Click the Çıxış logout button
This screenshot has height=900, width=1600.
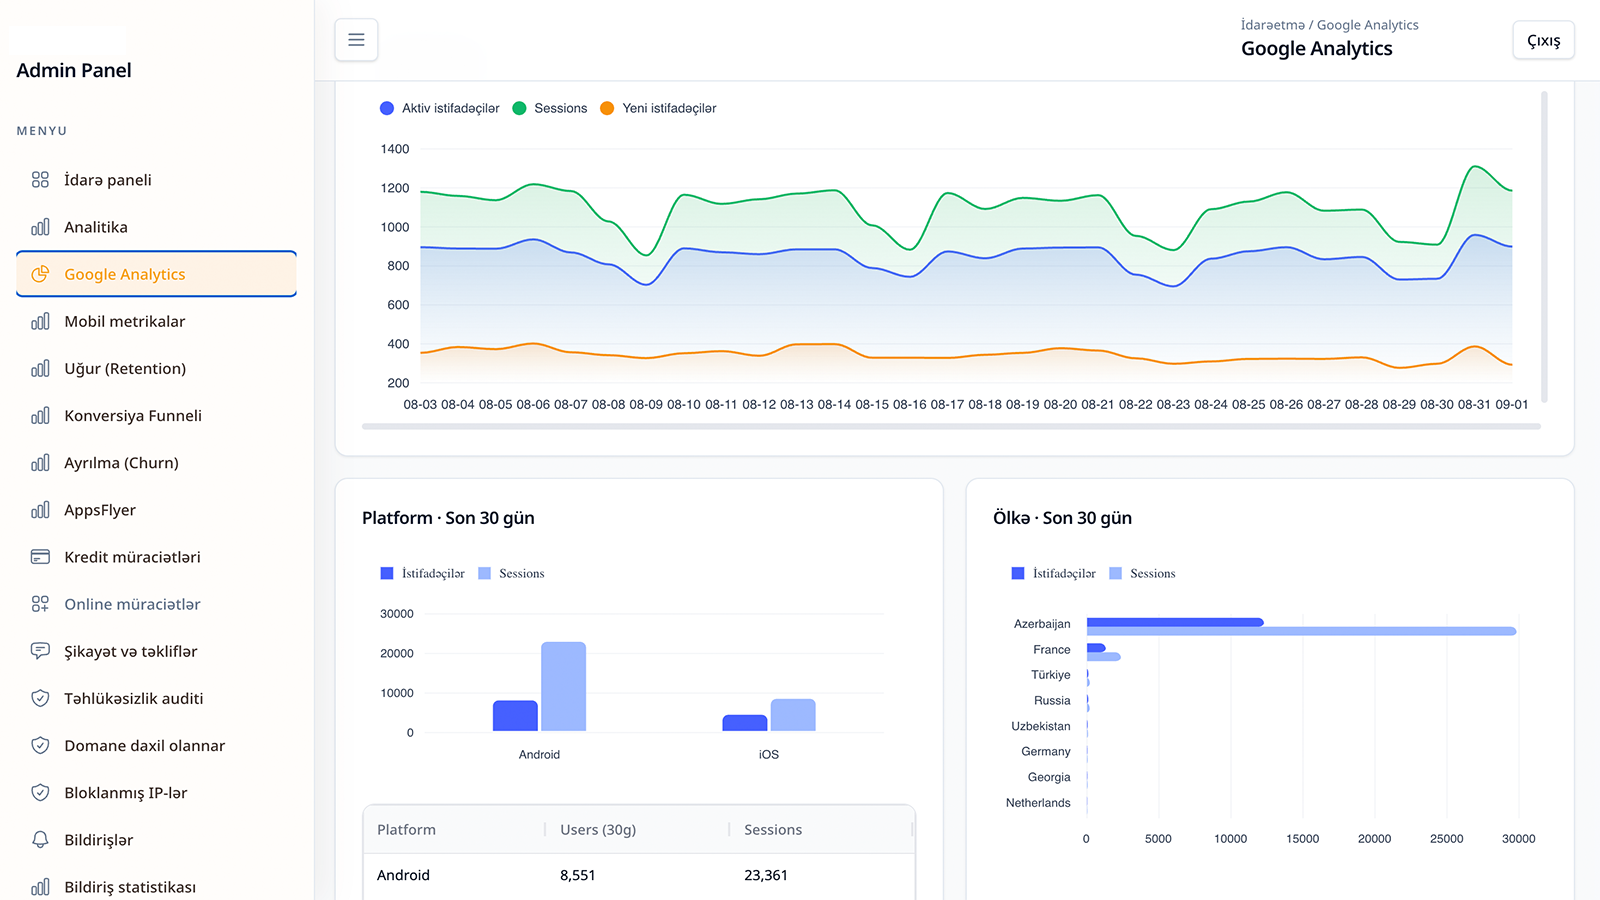[1543, 40]
